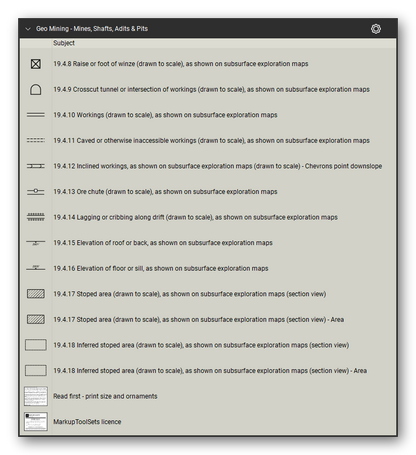The width and height of the screenshot is (416, 455).
Task: Select the 19.4.18 Inferred stoped area icon
Action: [36, 345]
